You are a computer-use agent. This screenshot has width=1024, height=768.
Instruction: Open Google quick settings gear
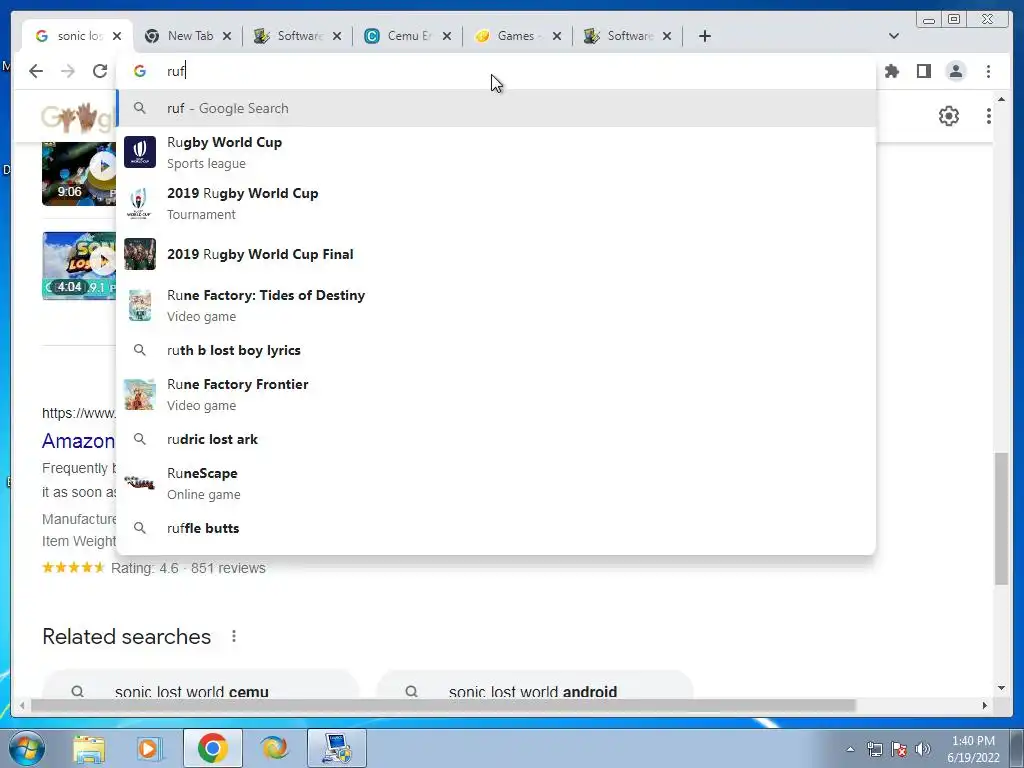948,116
